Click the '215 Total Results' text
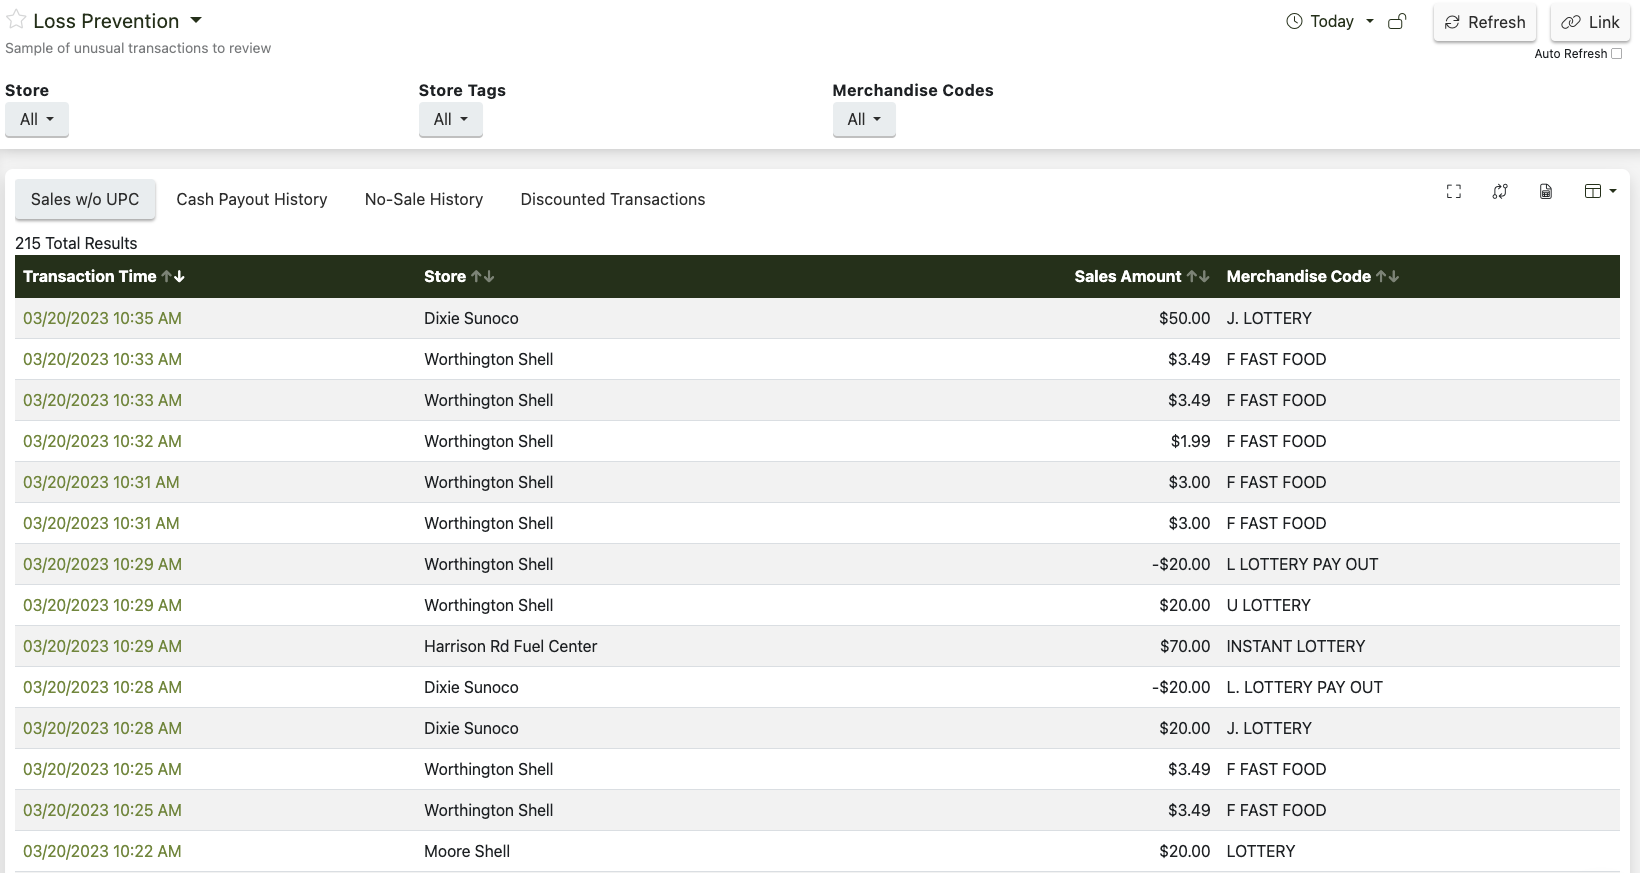1640x873 pixels. [x=76, y=243]
